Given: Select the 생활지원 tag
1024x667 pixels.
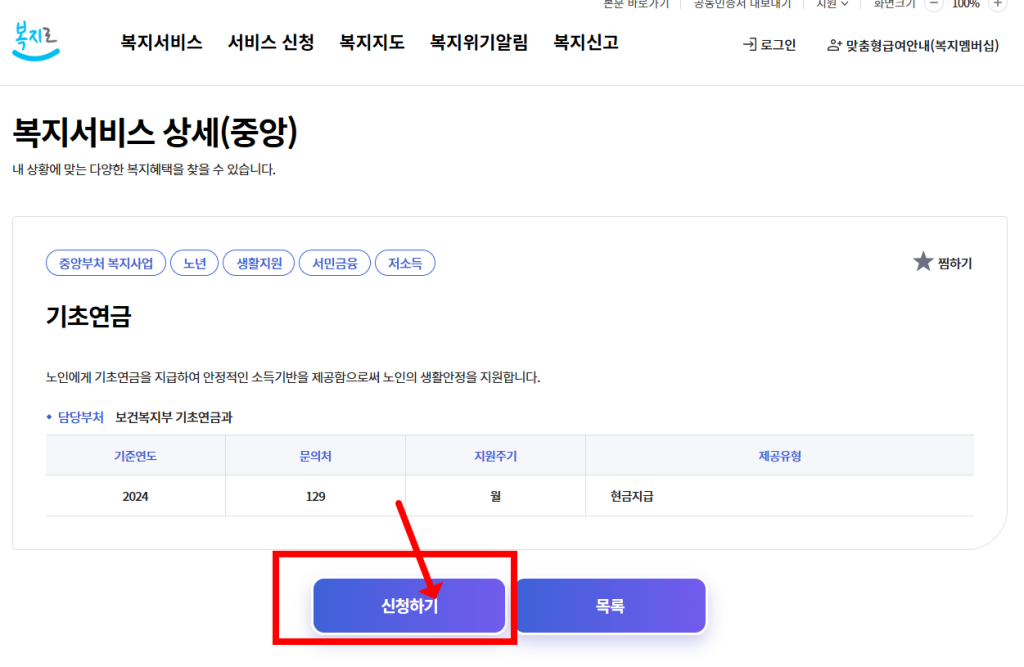Looking at the screenshot, I should click(x=258, y=264).
